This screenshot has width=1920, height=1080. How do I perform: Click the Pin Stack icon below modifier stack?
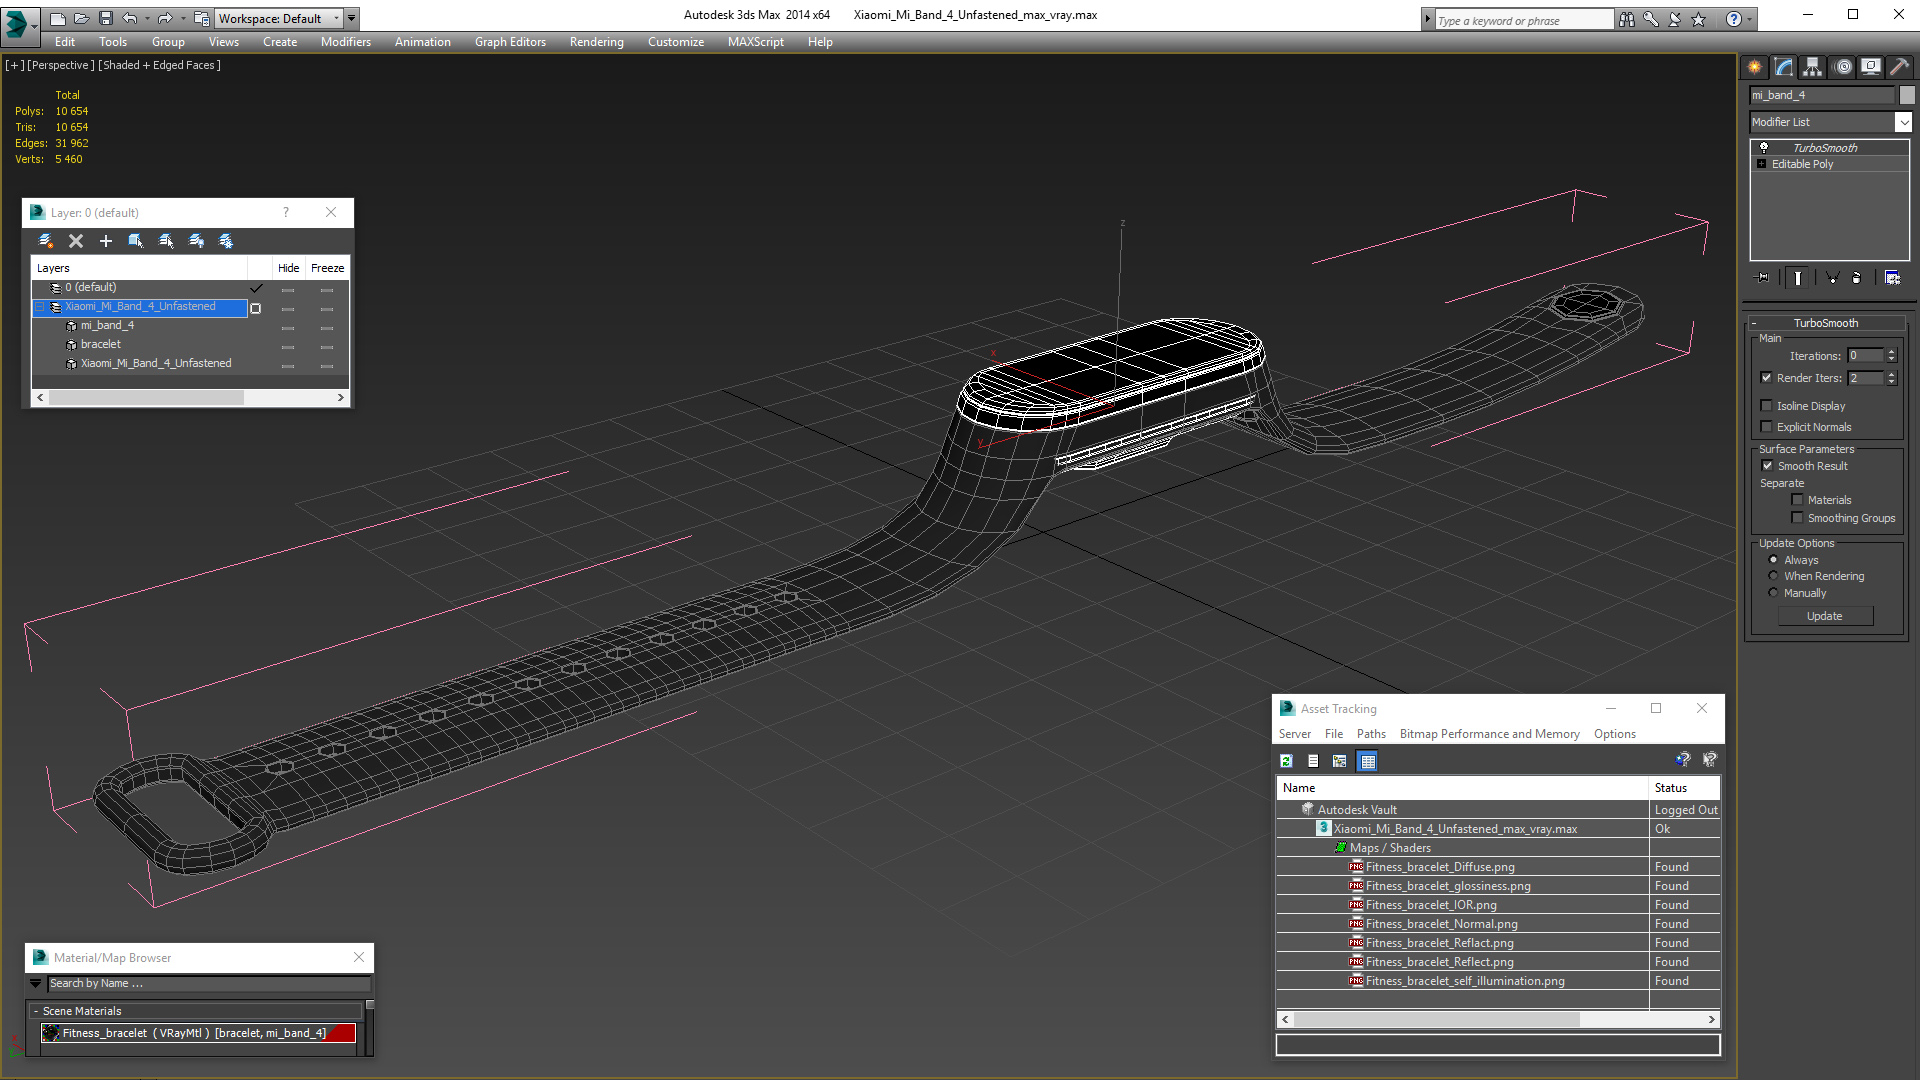1763,278
